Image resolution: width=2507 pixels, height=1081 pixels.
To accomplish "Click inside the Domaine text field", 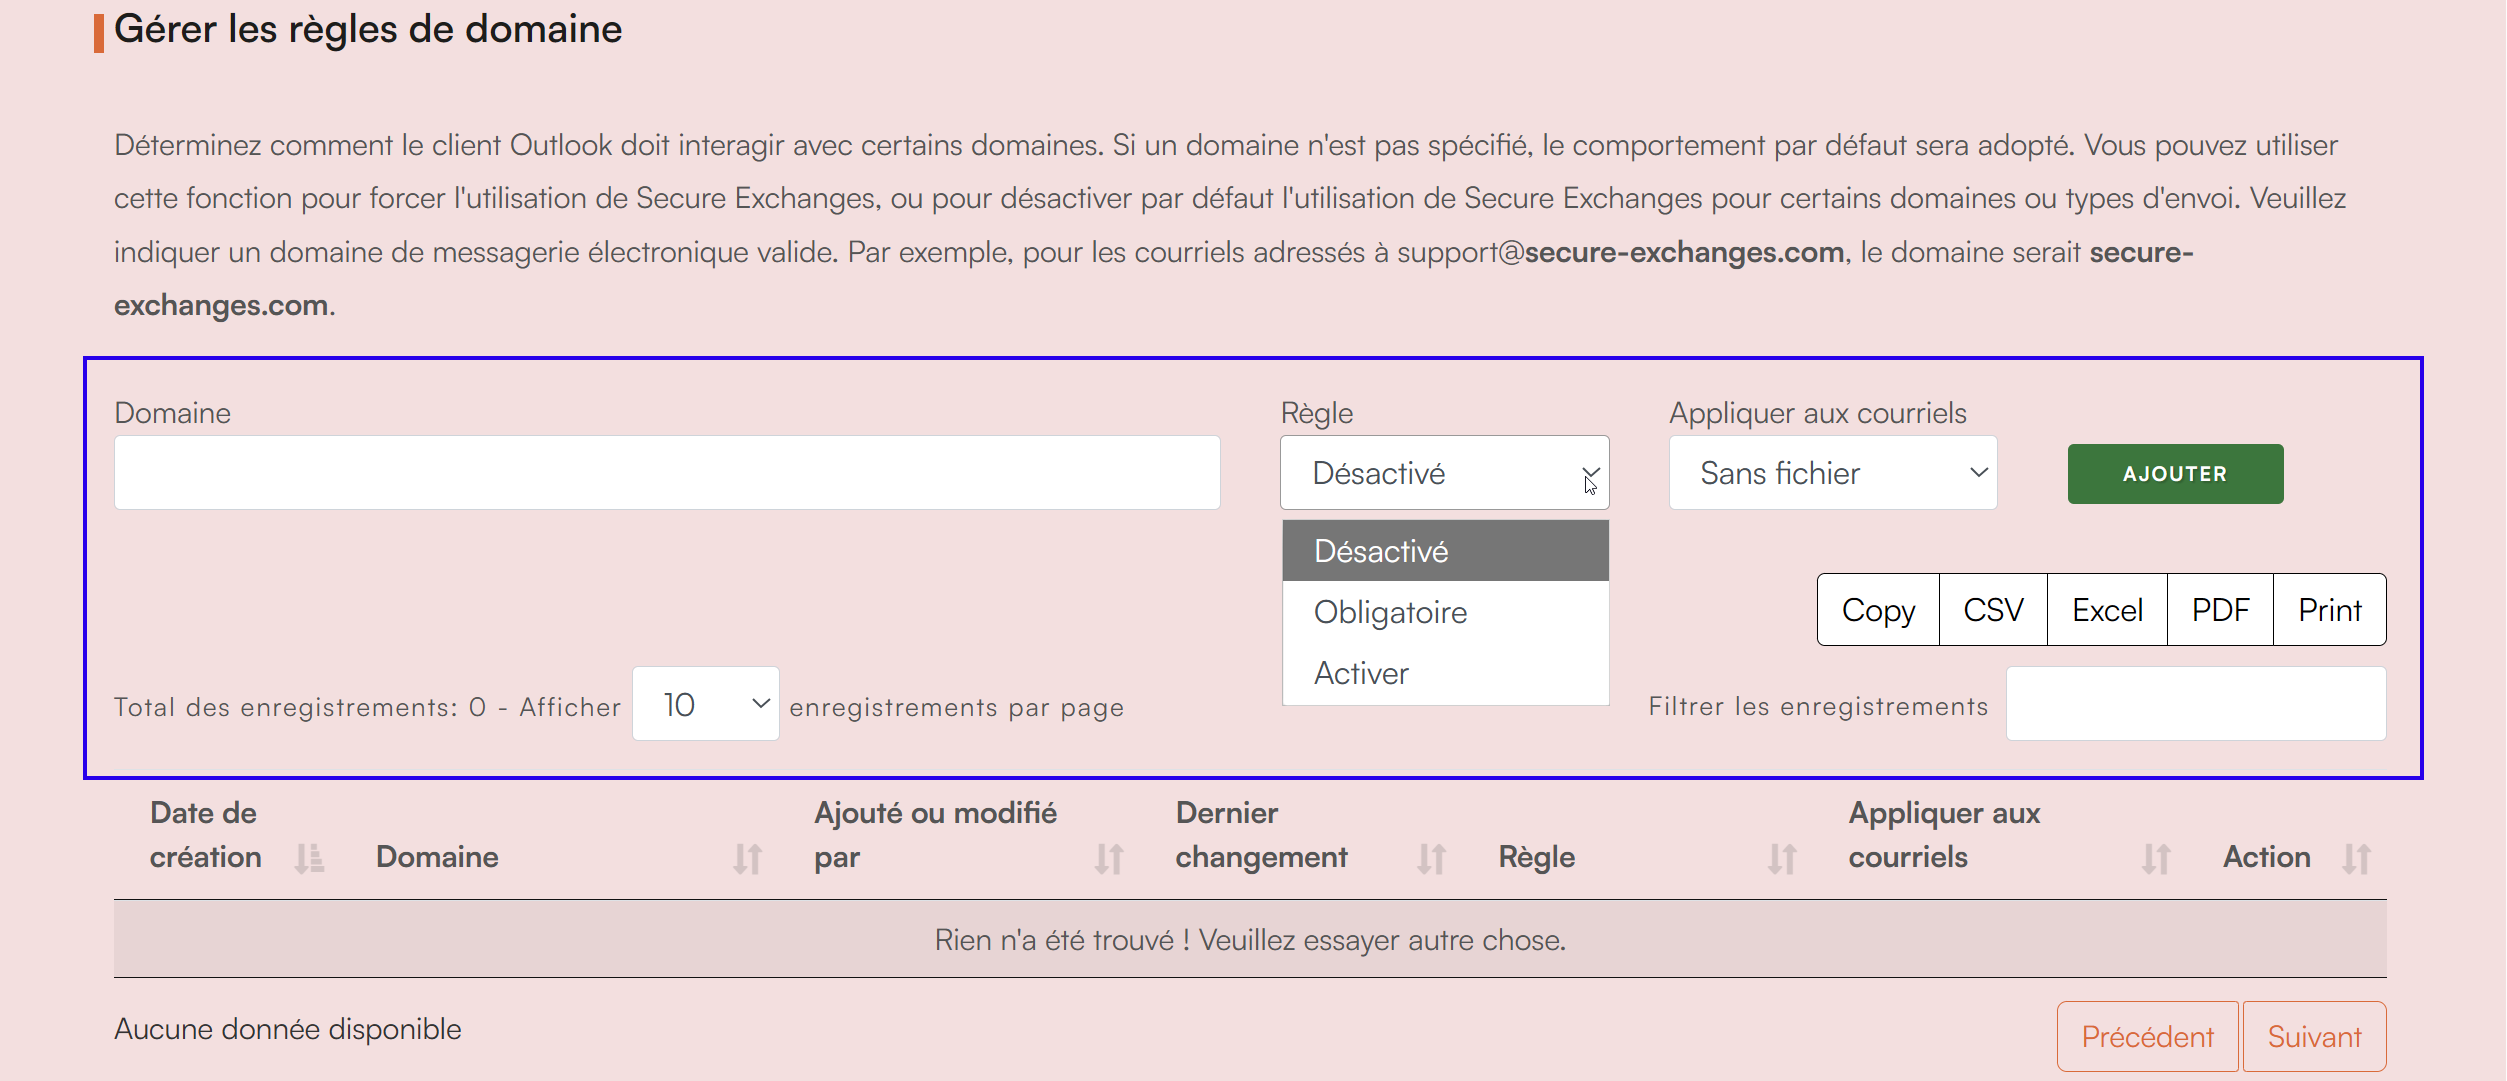I will (666, 473).
